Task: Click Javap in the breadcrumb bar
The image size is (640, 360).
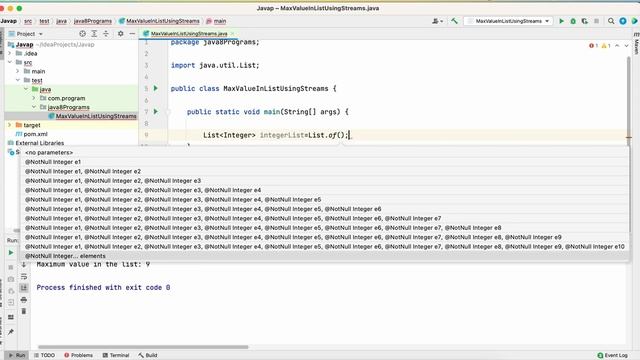Action: (9, 21)
